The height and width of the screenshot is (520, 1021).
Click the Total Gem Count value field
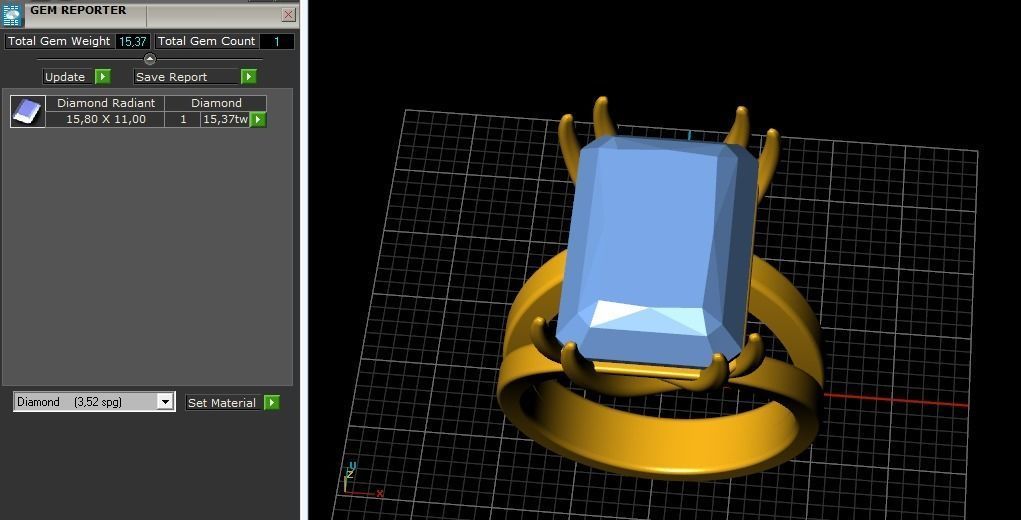pos(277,42)
